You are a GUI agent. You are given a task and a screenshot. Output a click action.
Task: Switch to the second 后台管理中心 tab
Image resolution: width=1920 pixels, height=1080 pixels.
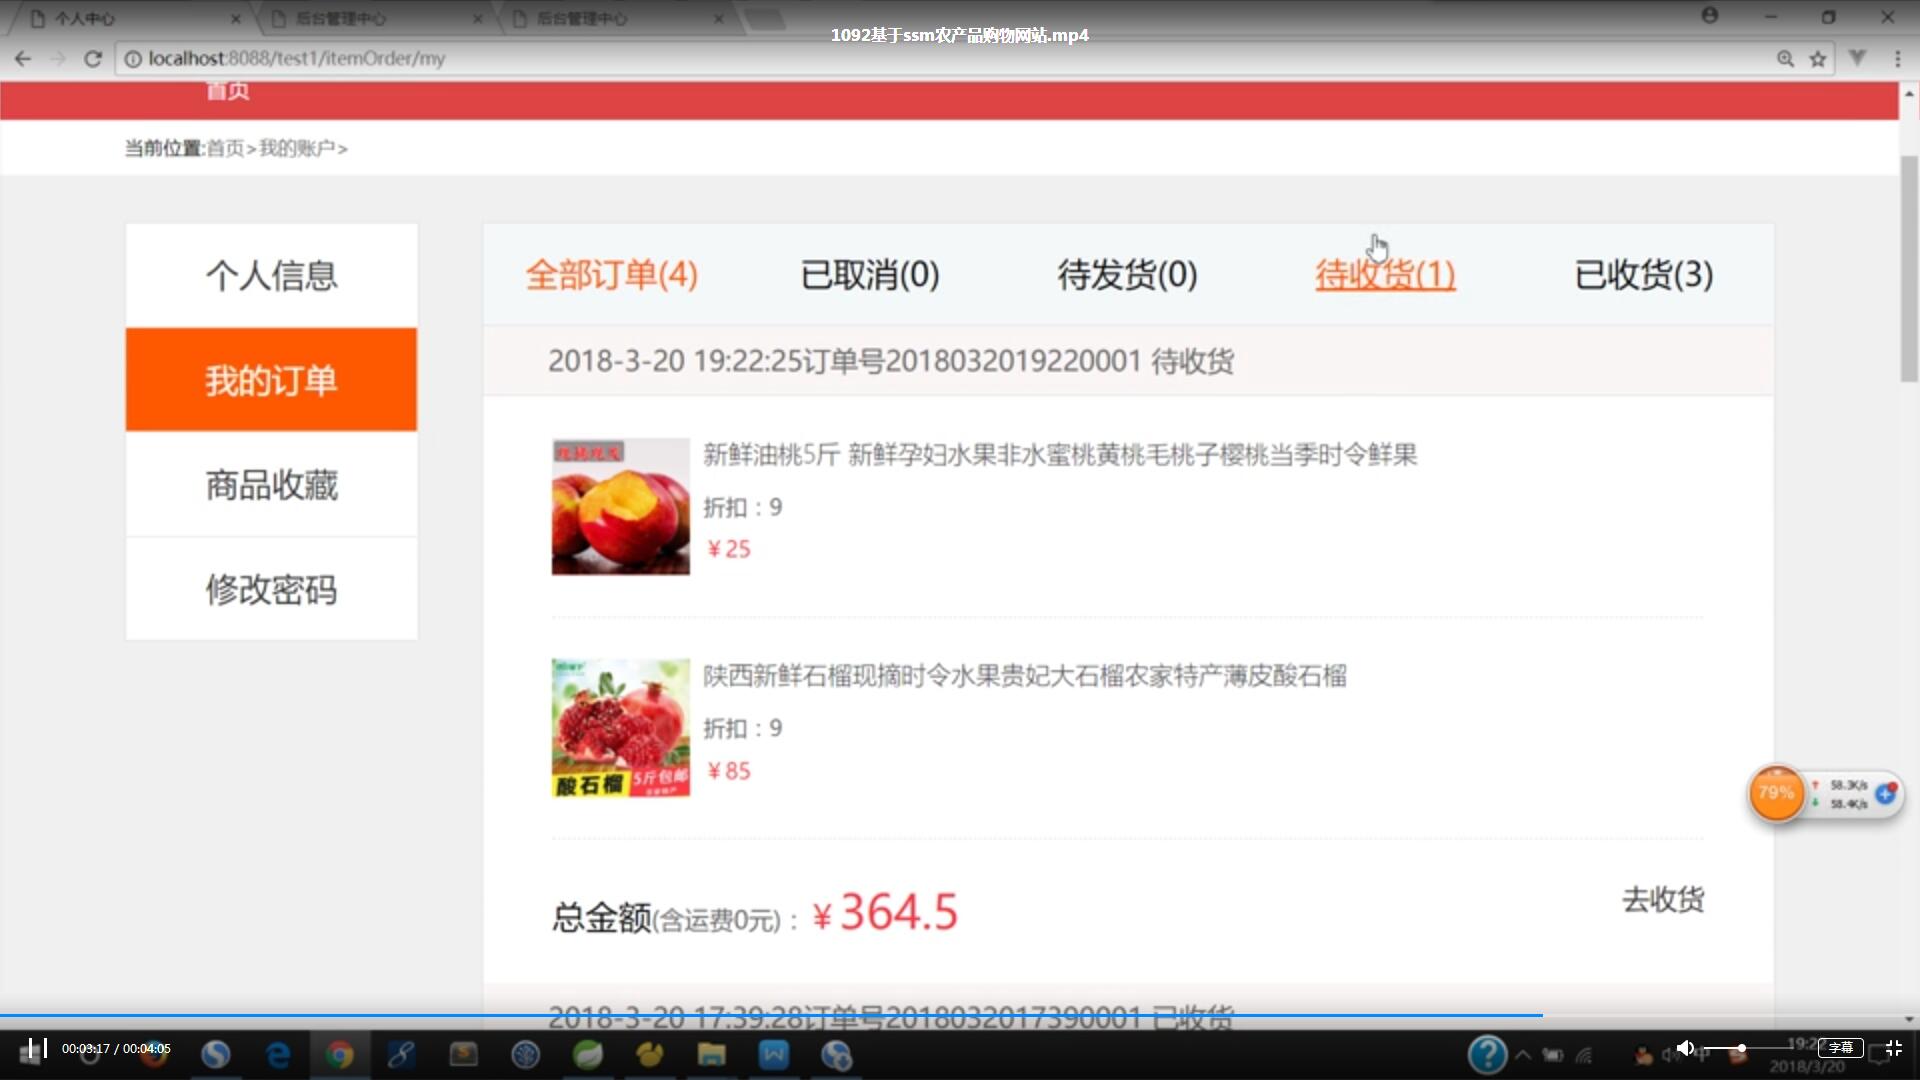375,18
